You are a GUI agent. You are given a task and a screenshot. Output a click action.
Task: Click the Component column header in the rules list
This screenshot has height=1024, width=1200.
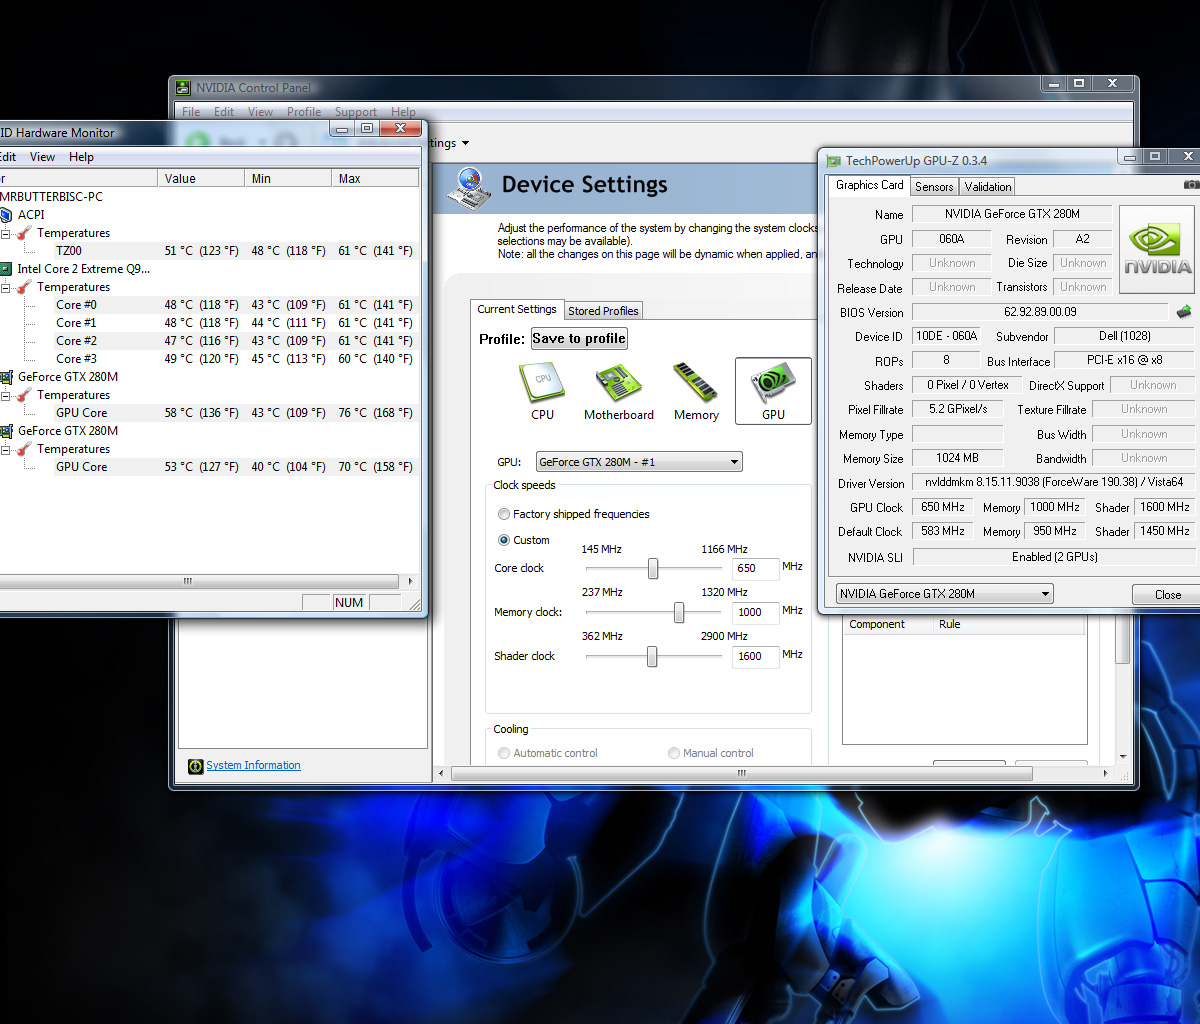click(x=888, y=624)
